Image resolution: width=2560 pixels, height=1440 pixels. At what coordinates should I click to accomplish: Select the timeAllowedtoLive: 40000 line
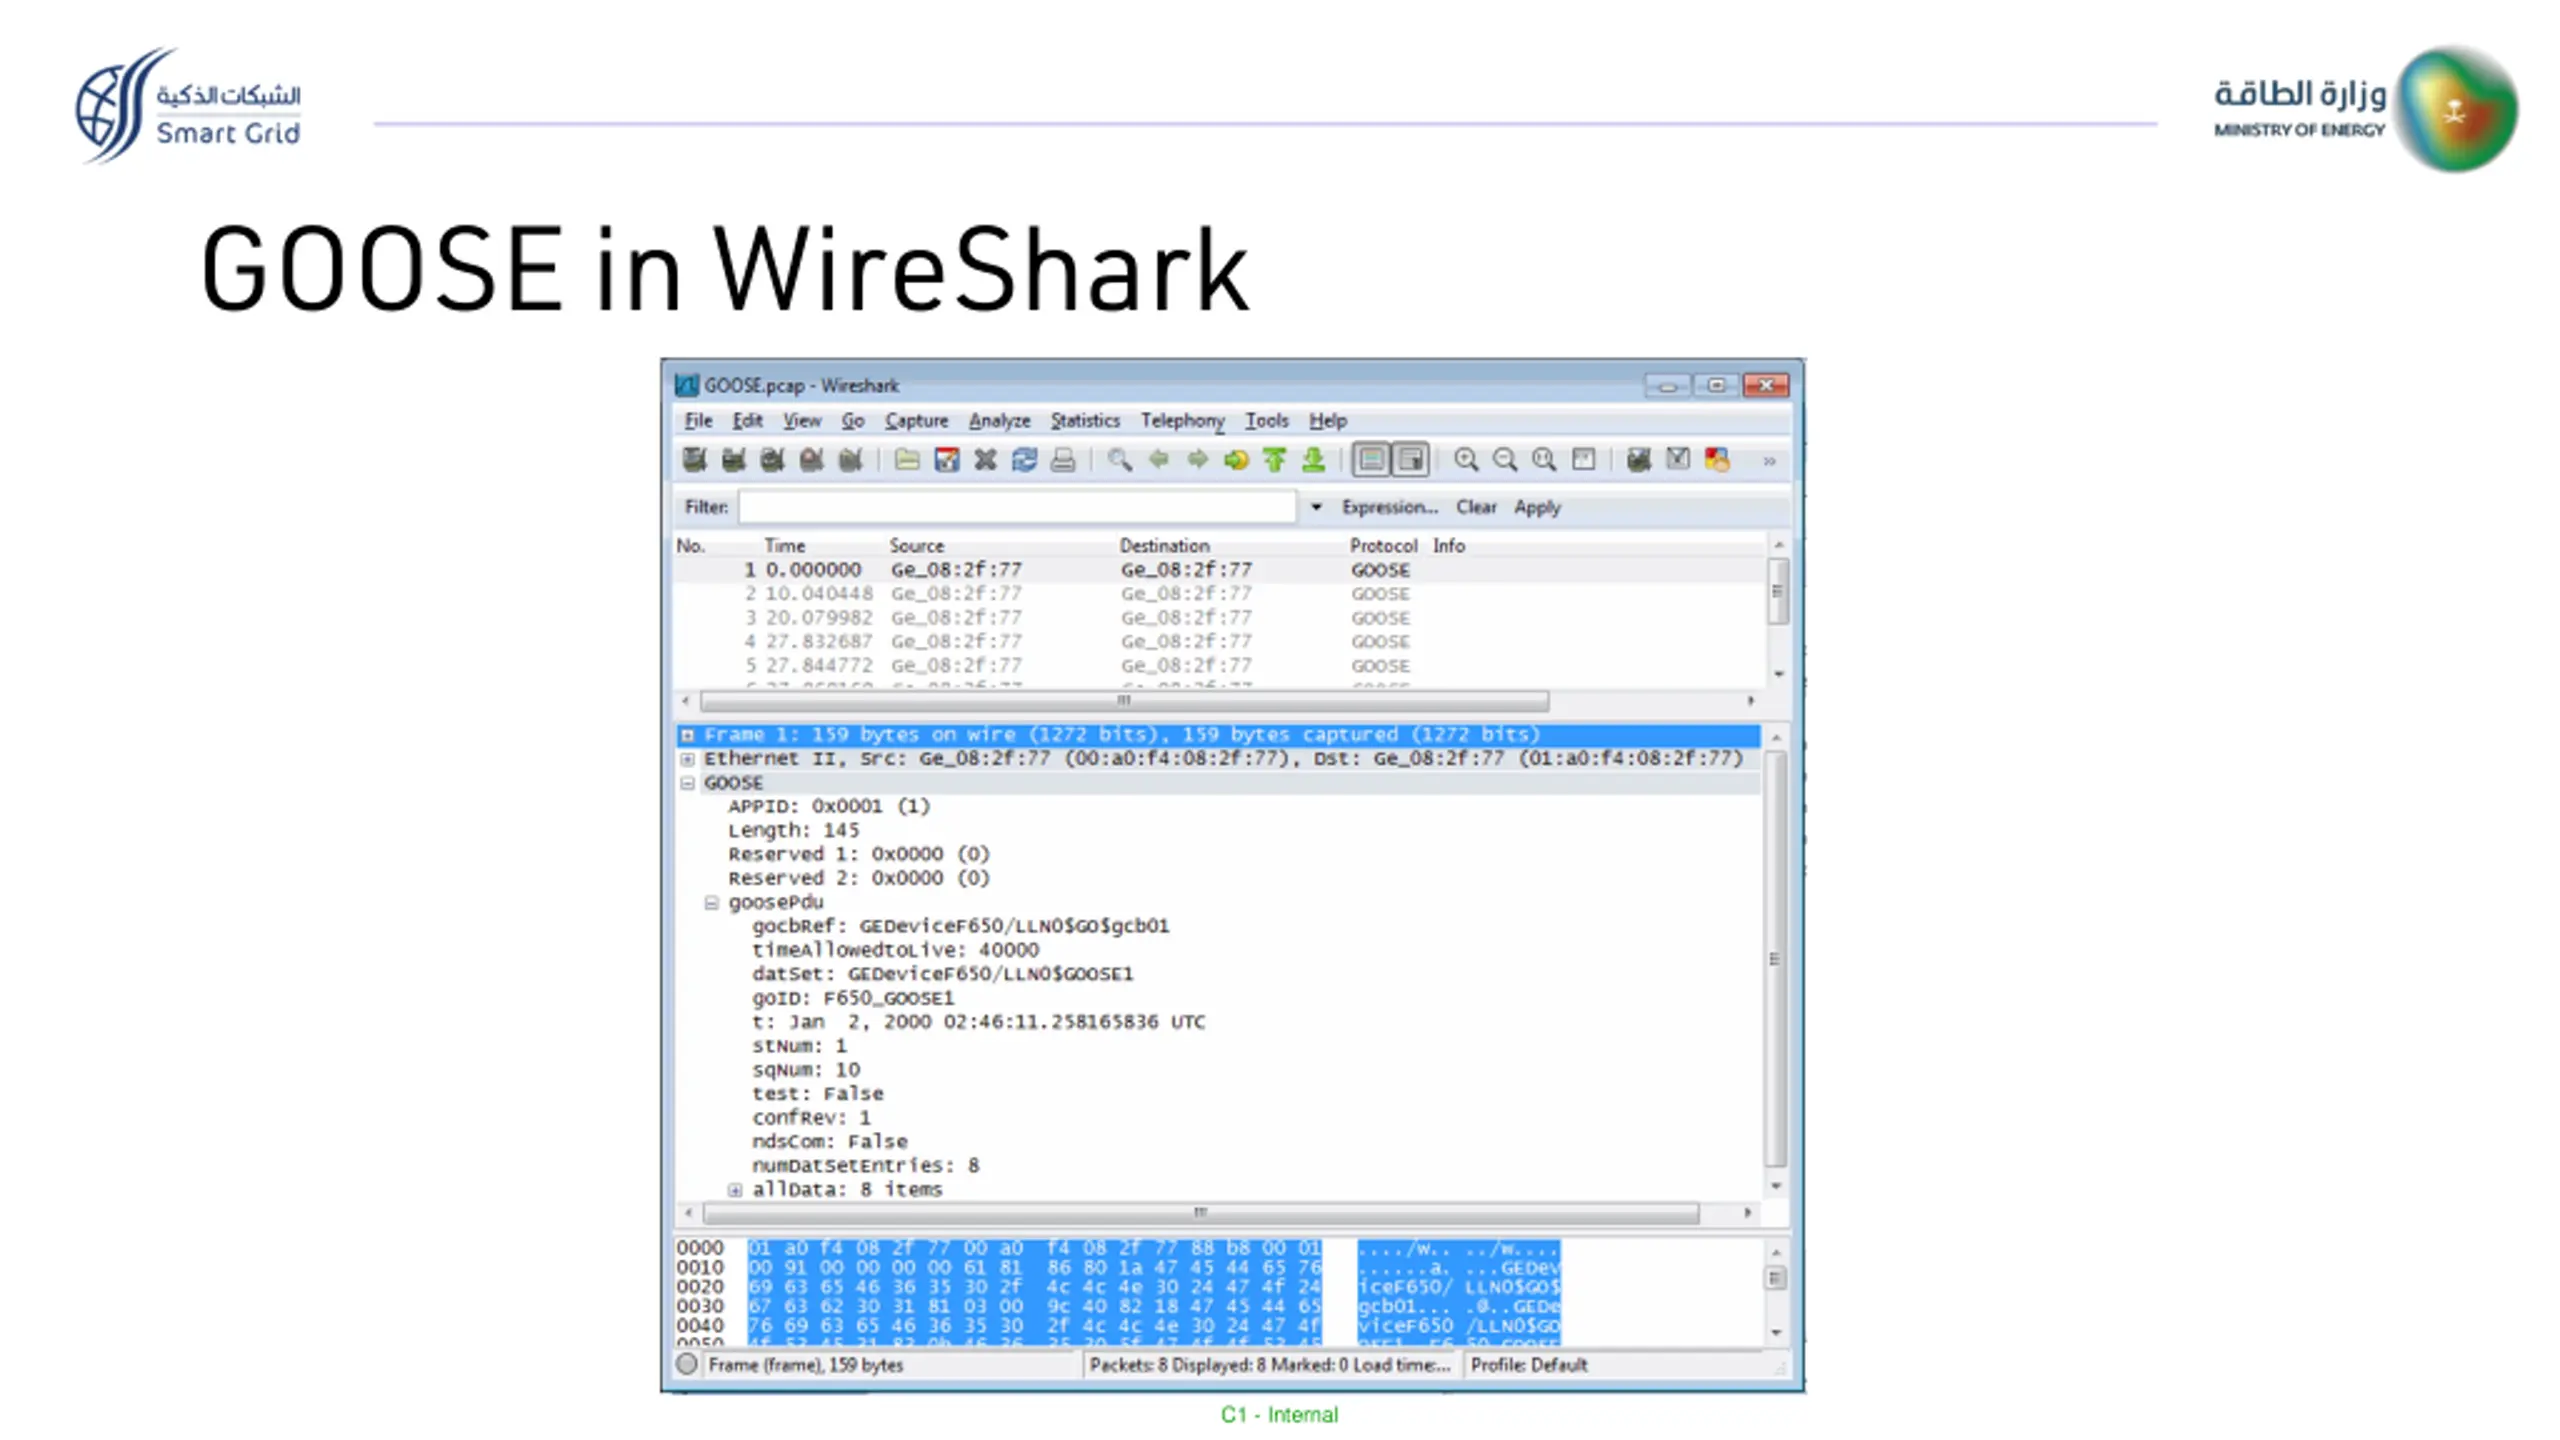895,950
